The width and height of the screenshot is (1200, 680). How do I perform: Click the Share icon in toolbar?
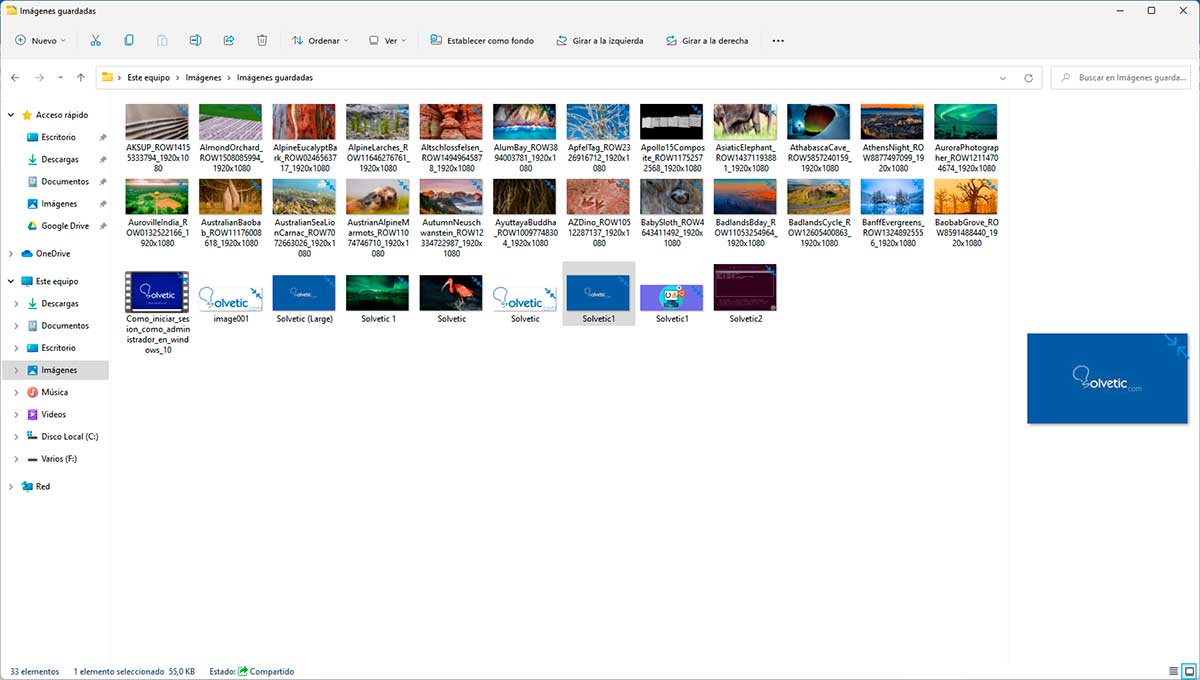point(229,41)
